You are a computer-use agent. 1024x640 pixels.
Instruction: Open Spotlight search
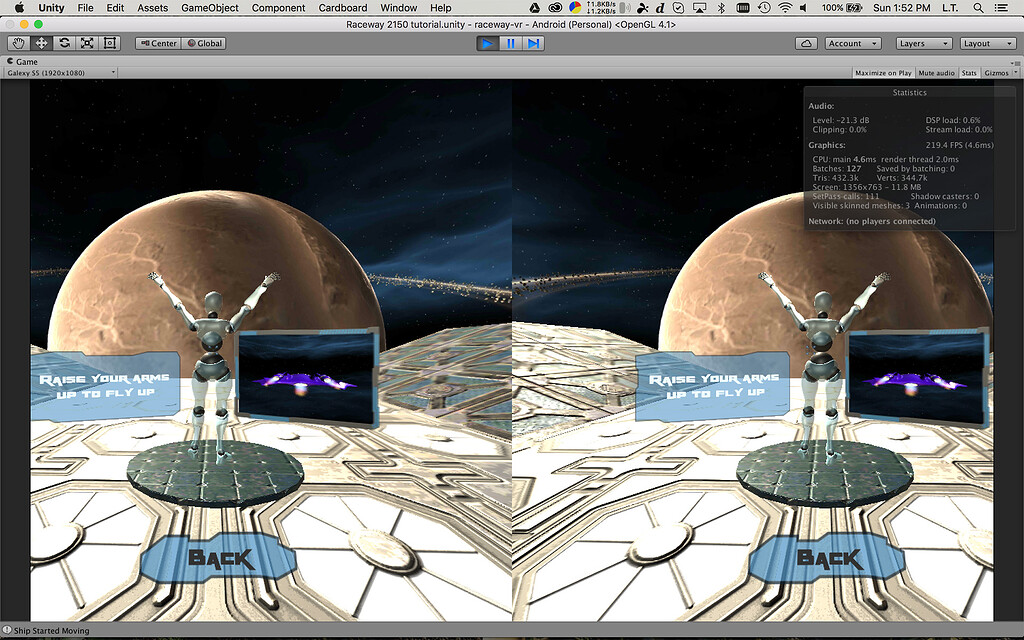tap(978, 8)
